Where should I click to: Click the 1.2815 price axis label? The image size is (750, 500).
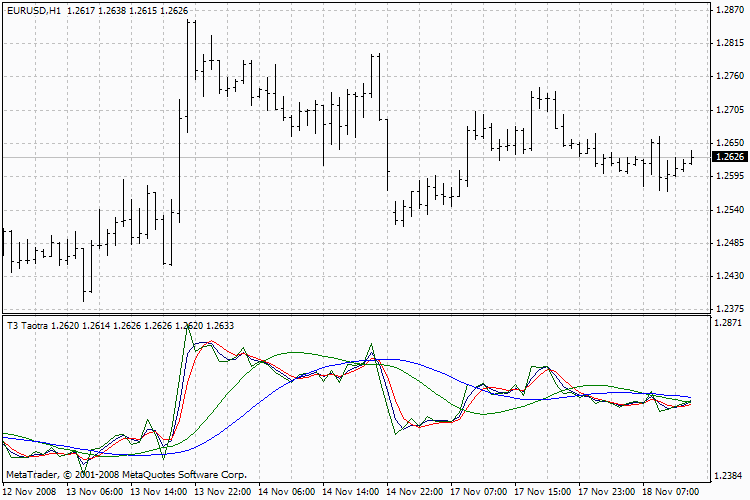point(730,43)
